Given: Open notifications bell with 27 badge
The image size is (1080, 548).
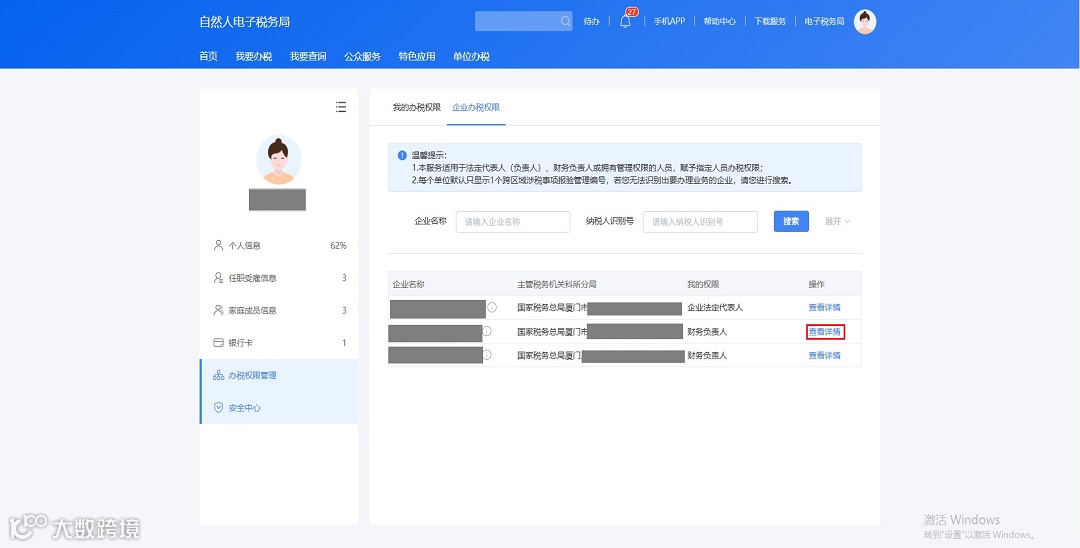Looking at the screenshot, I should (625, 21).
